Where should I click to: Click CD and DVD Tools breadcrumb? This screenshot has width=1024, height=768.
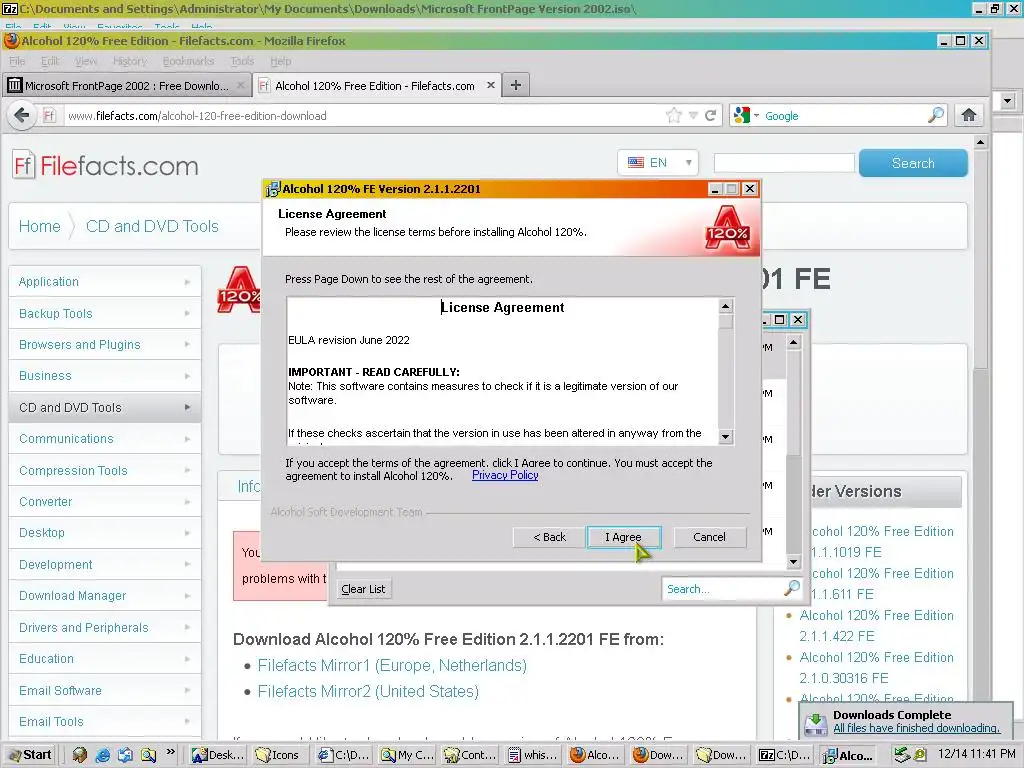152,226
